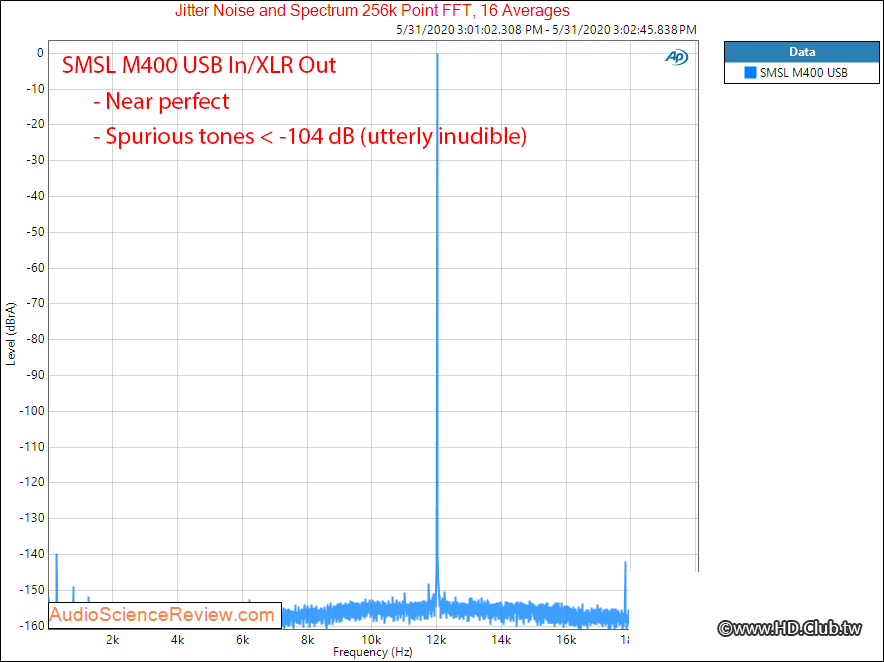Click the 10k frequency axis tick label
This screenshot has height=662, width=884.
click(x=371, y=639)
